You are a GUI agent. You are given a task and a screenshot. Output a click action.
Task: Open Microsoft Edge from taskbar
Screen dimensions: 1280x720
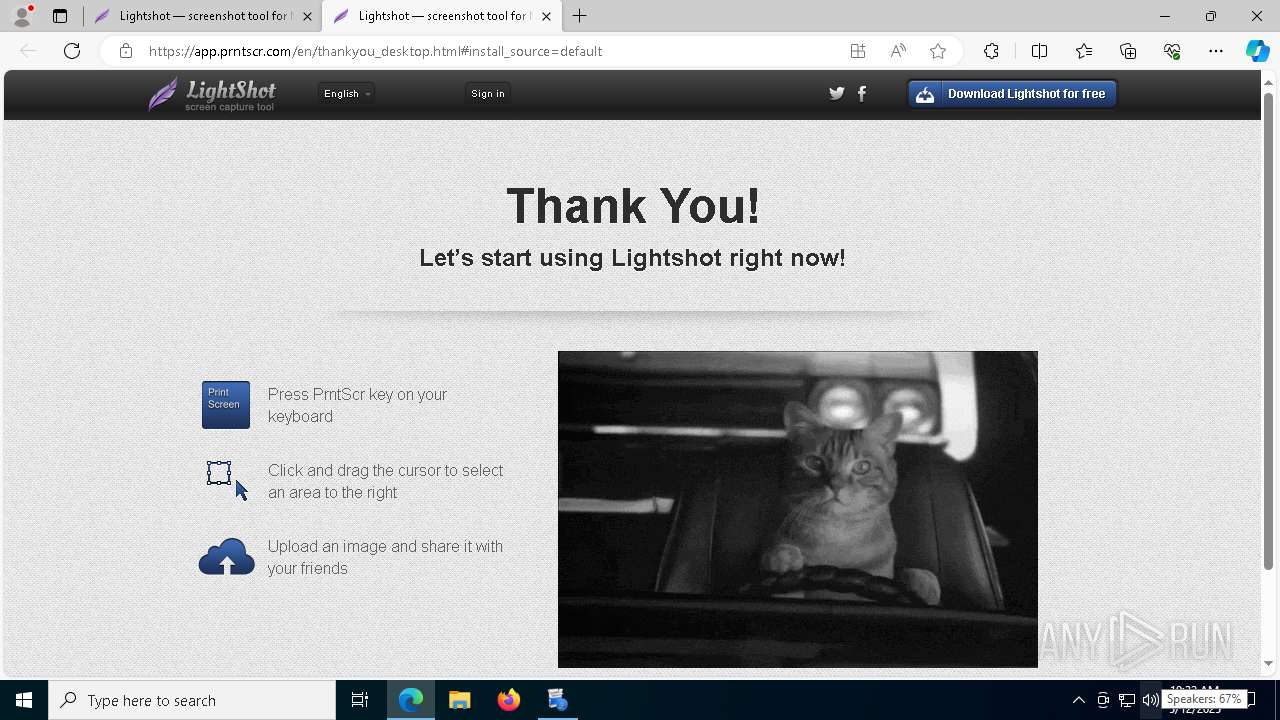411,700
